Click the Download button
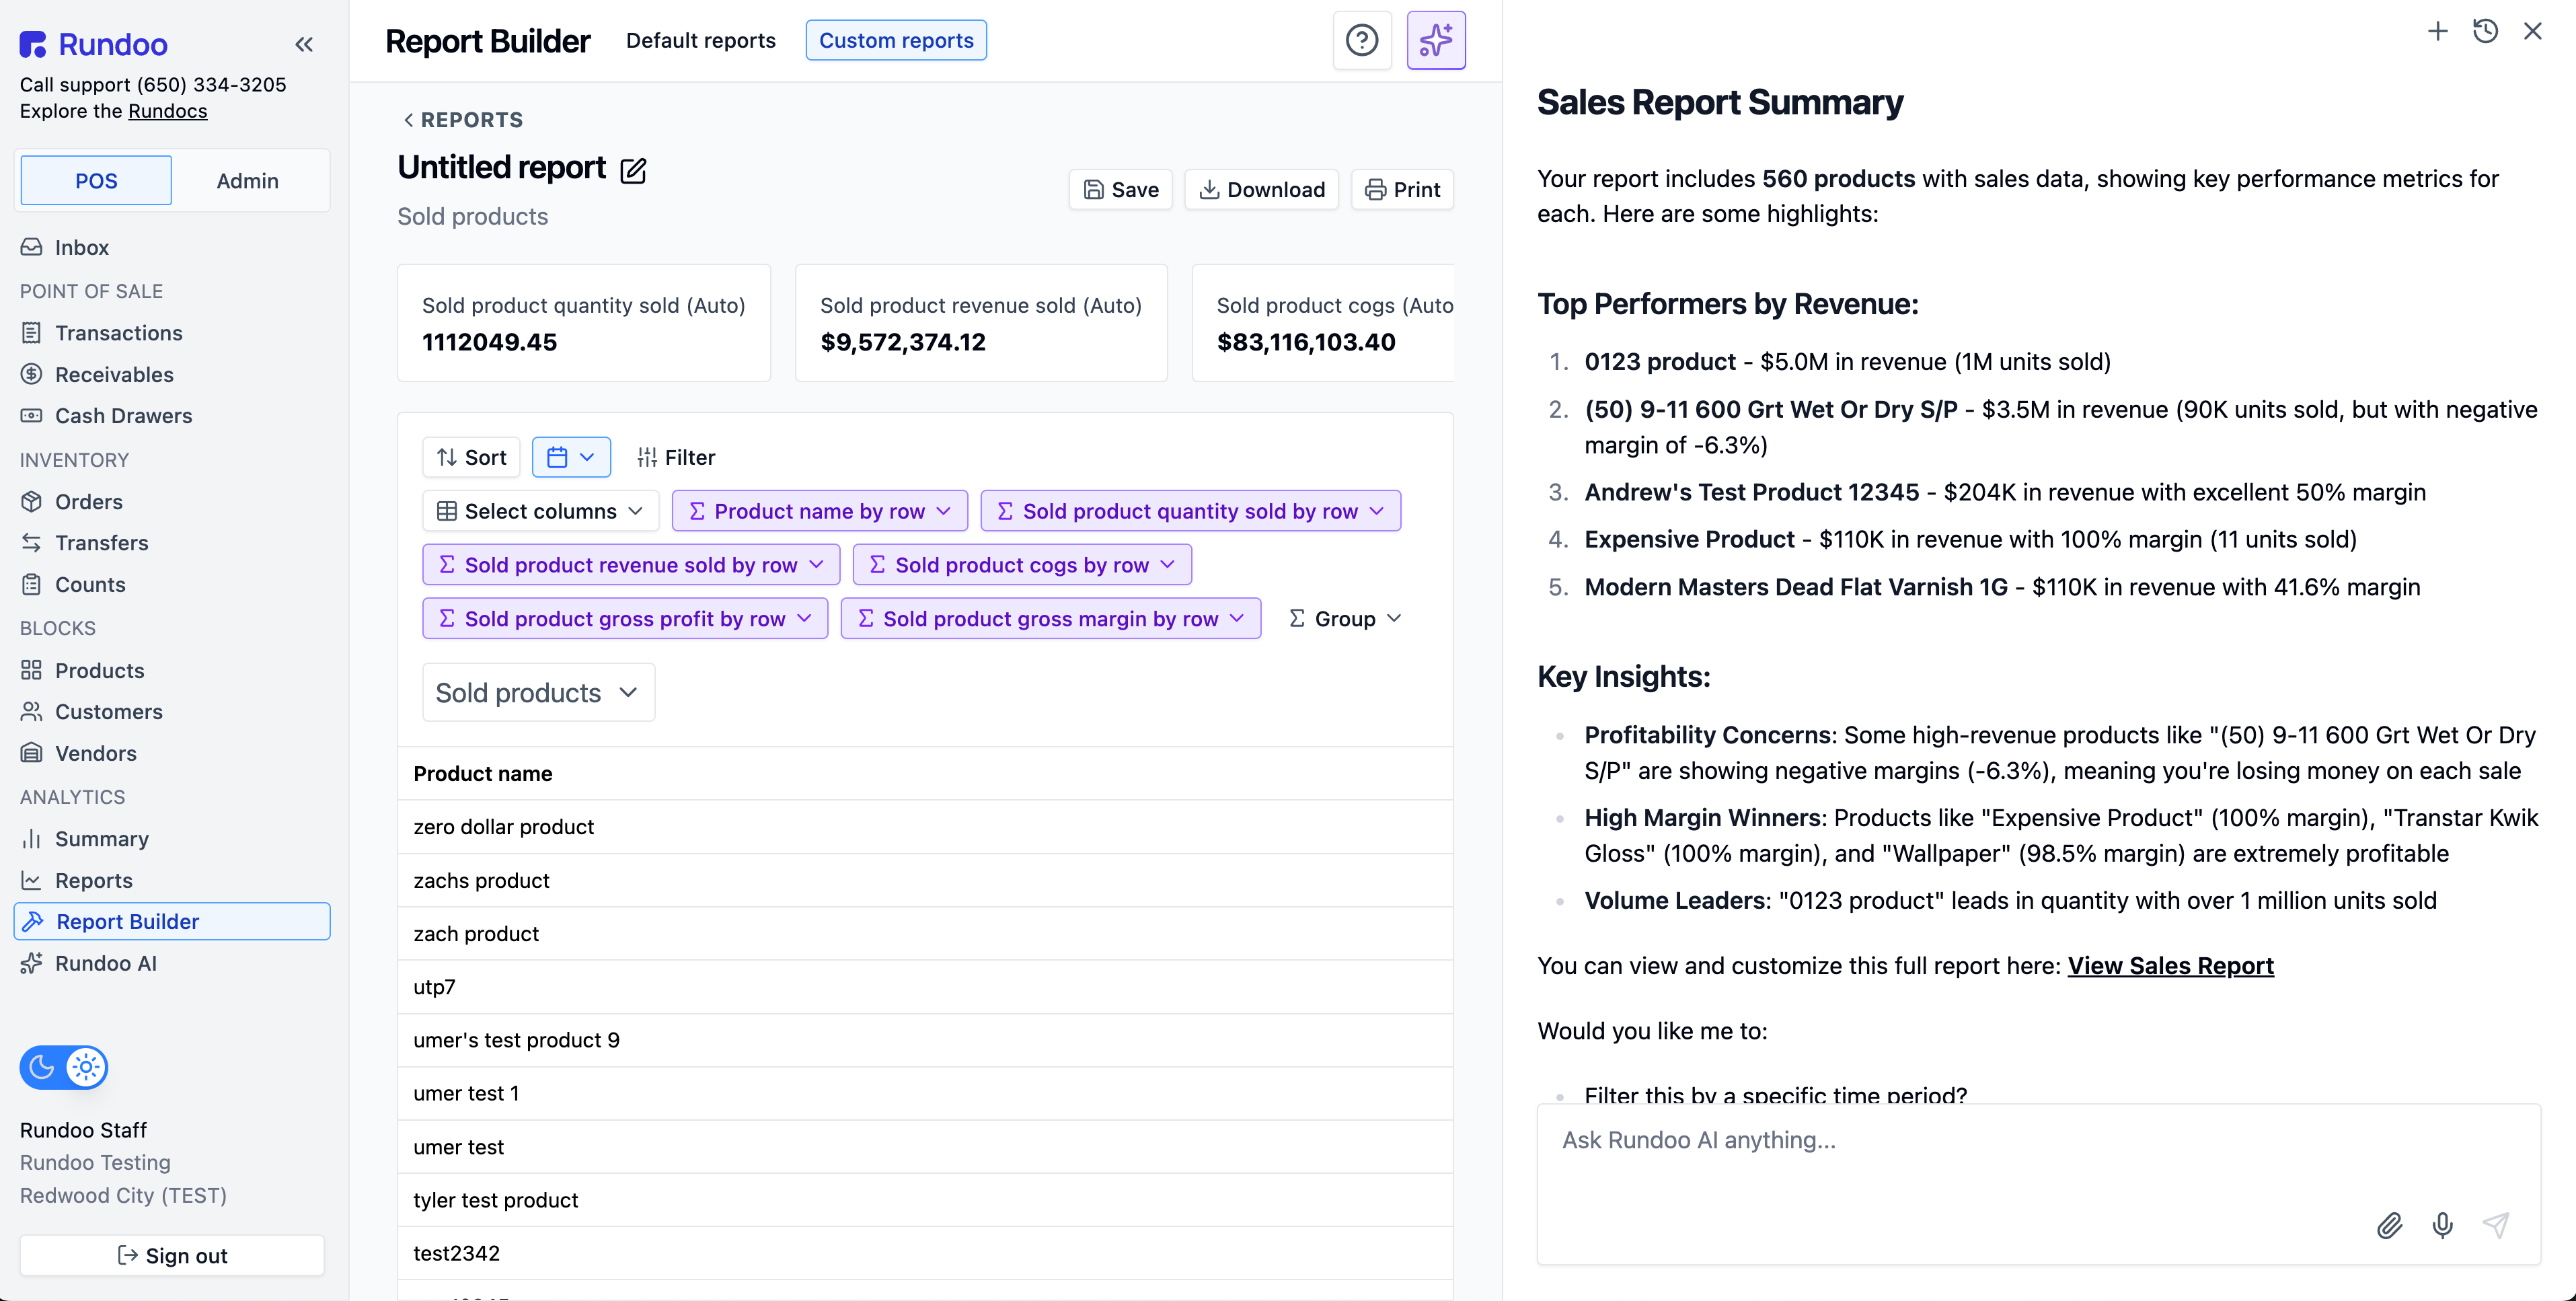This screenshot has height=1301, width=2576. tap(1261, 190)
